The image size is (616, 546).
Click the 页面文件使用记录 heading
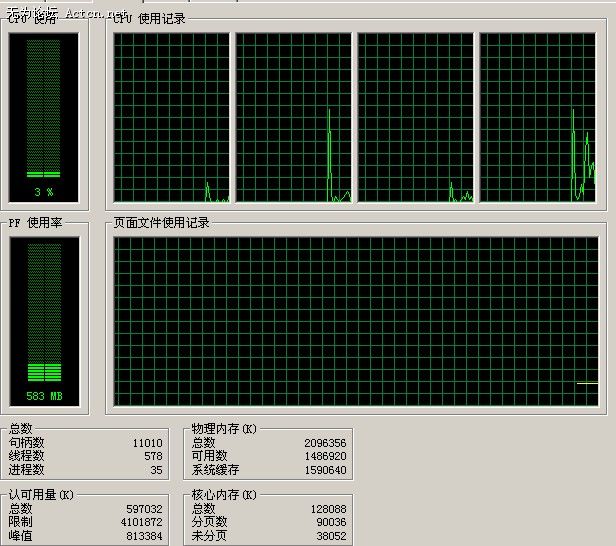161,223
